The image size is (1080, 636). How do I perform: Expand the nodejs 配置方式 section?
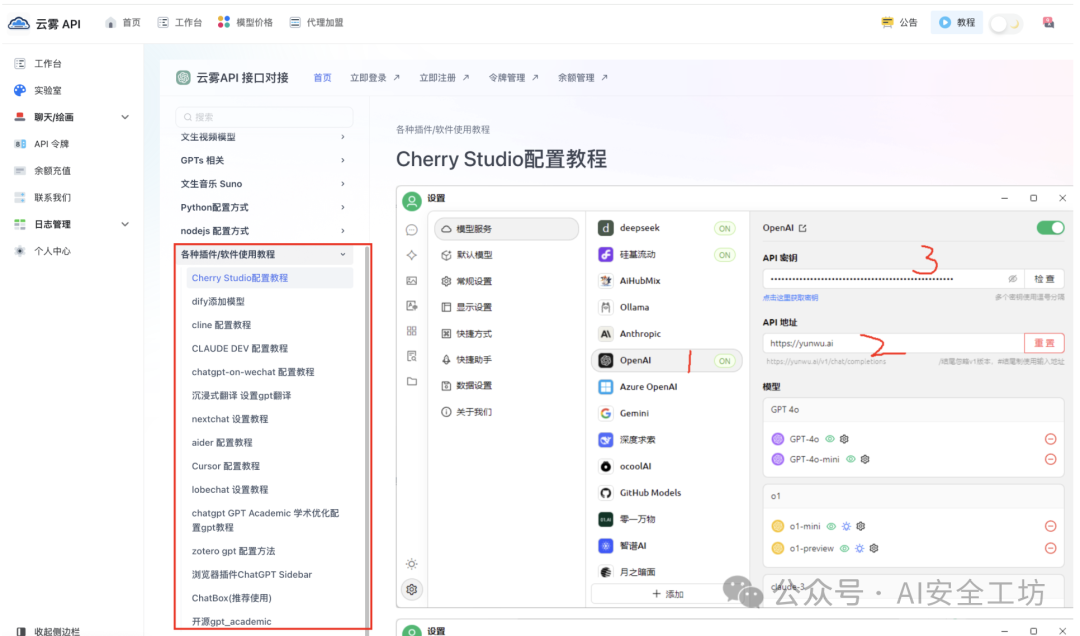point(263,231)
